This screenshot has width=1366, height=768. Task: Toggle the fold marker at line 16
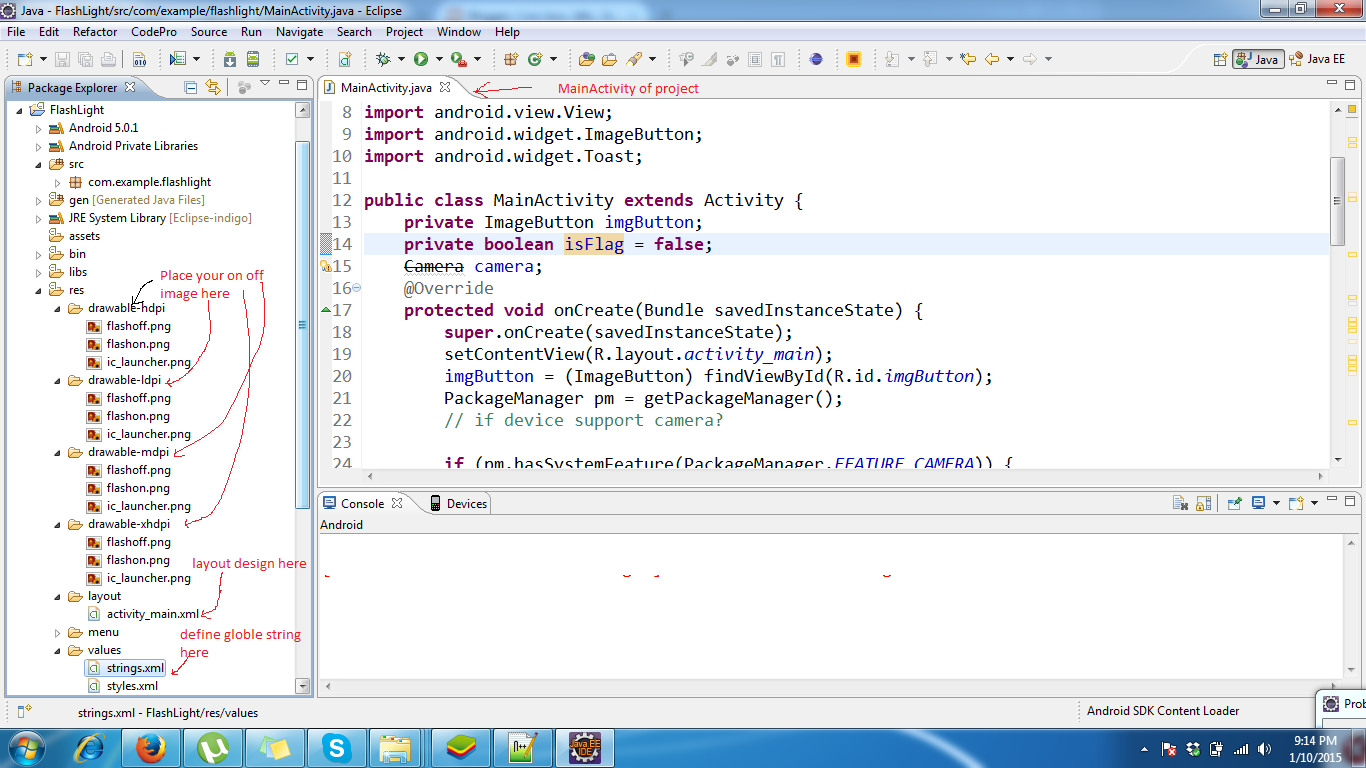pyautogui.click(x=357, y=288)
